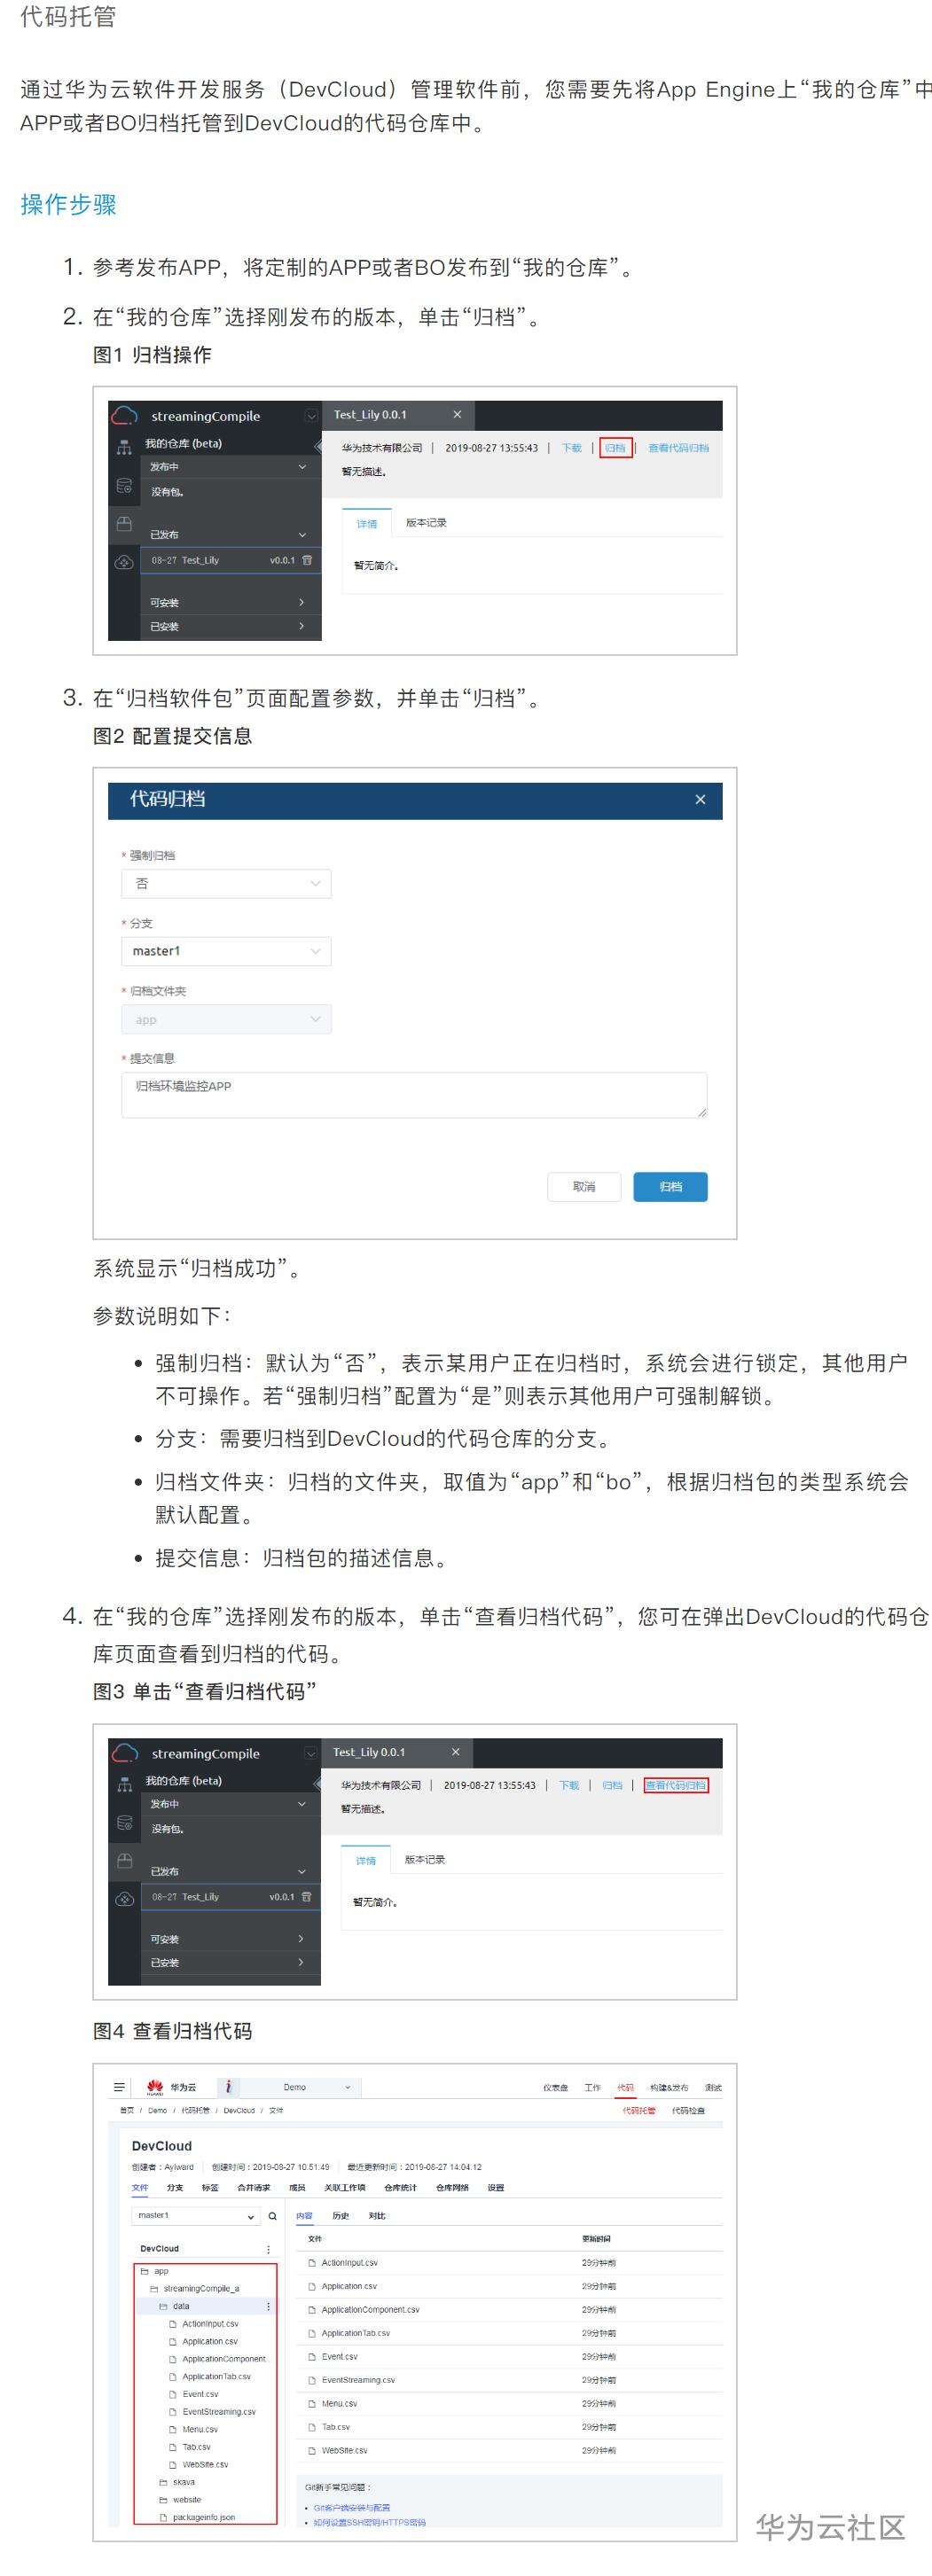932x2576 pixels.
Task: Click the 提交信息 text area
Action: [414, 1095]
